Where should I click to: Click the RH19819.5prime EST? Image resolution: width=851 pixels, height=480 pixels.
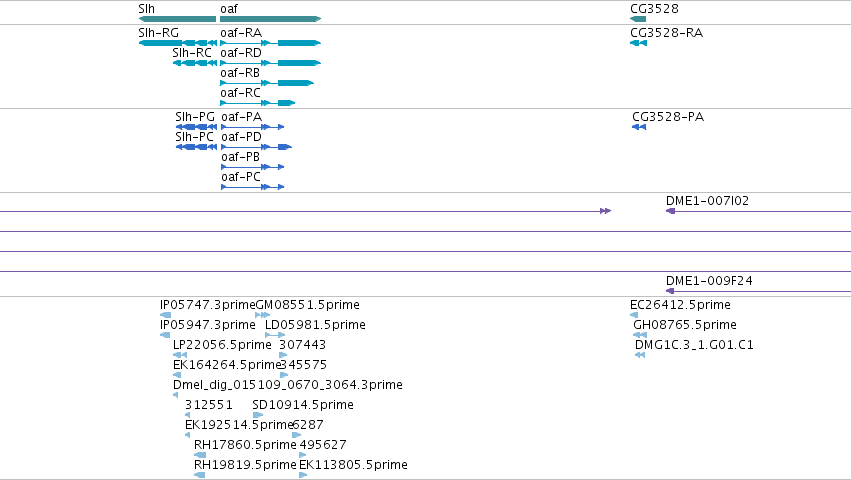click(200, 475)
